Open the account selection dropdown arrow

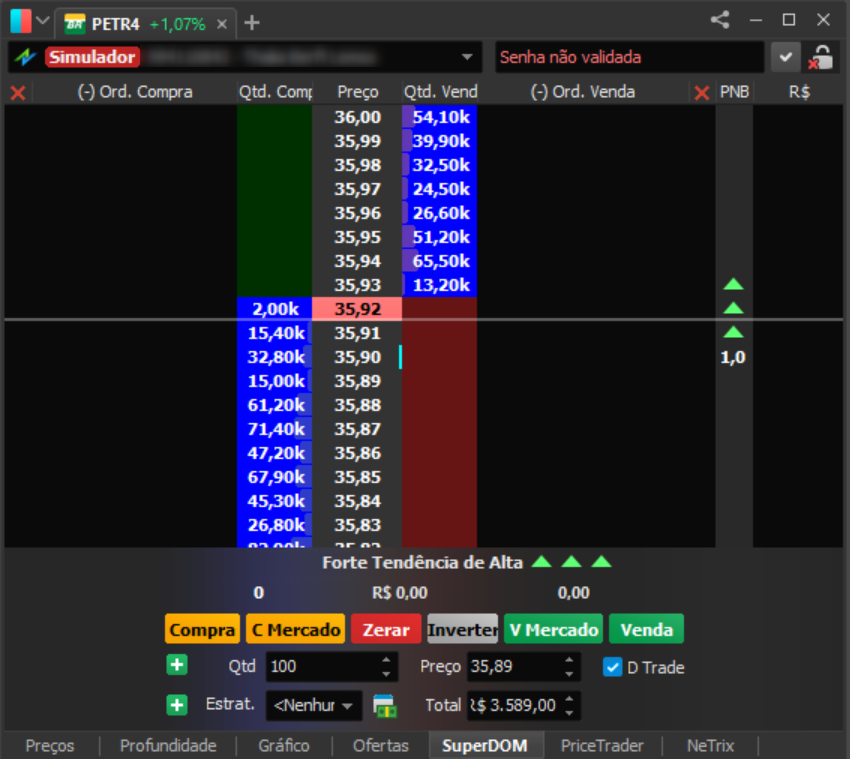tap(467, 57)
